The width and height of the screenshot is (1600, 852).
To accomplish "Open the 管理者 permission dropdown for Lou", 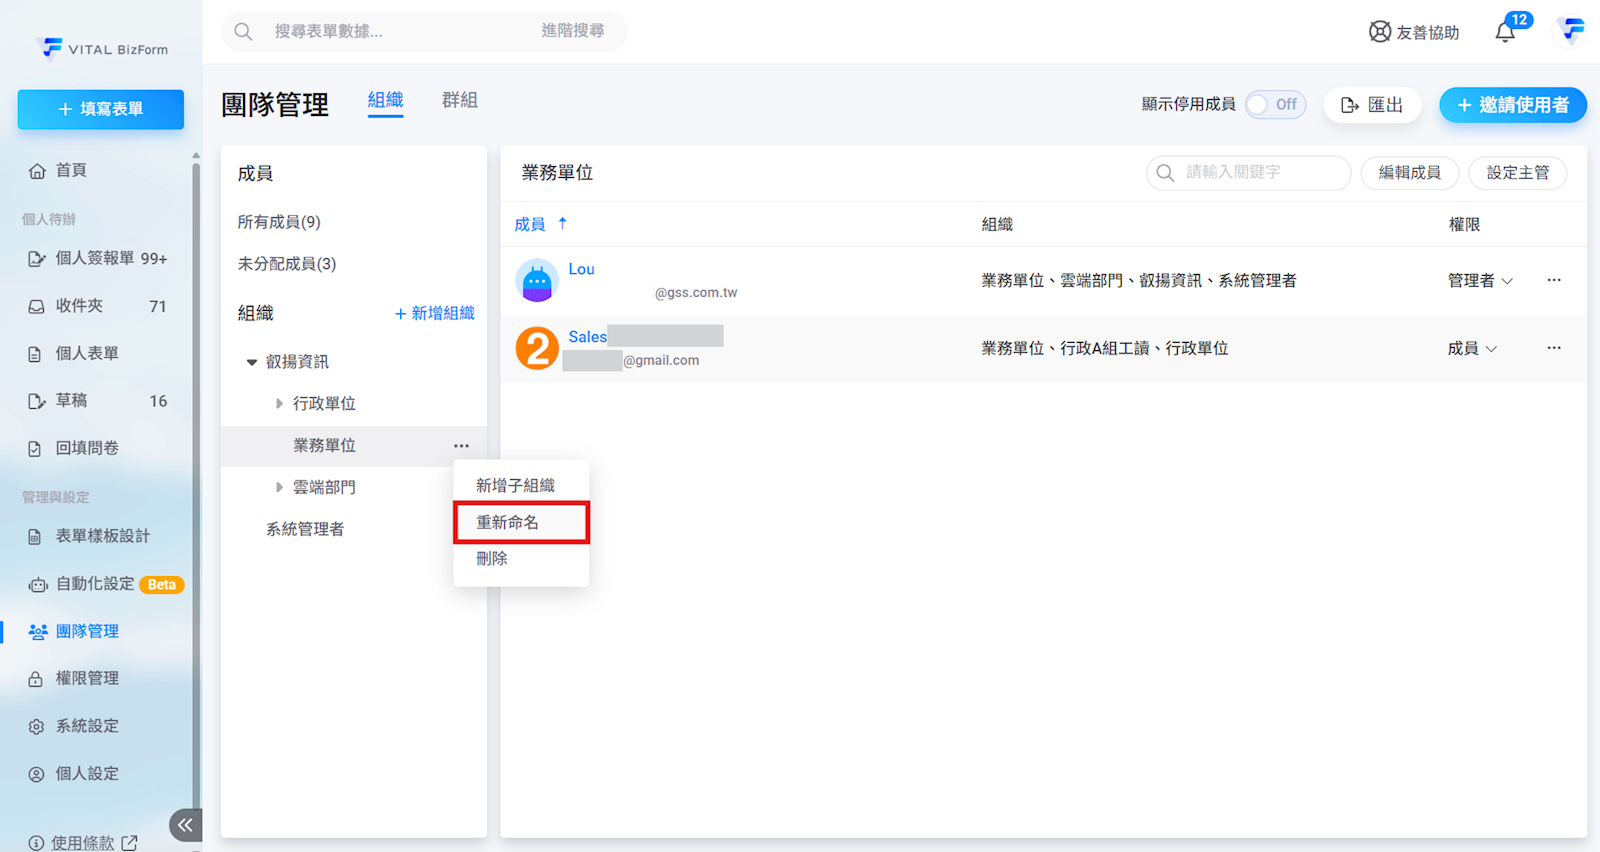I will (1480, 281).
